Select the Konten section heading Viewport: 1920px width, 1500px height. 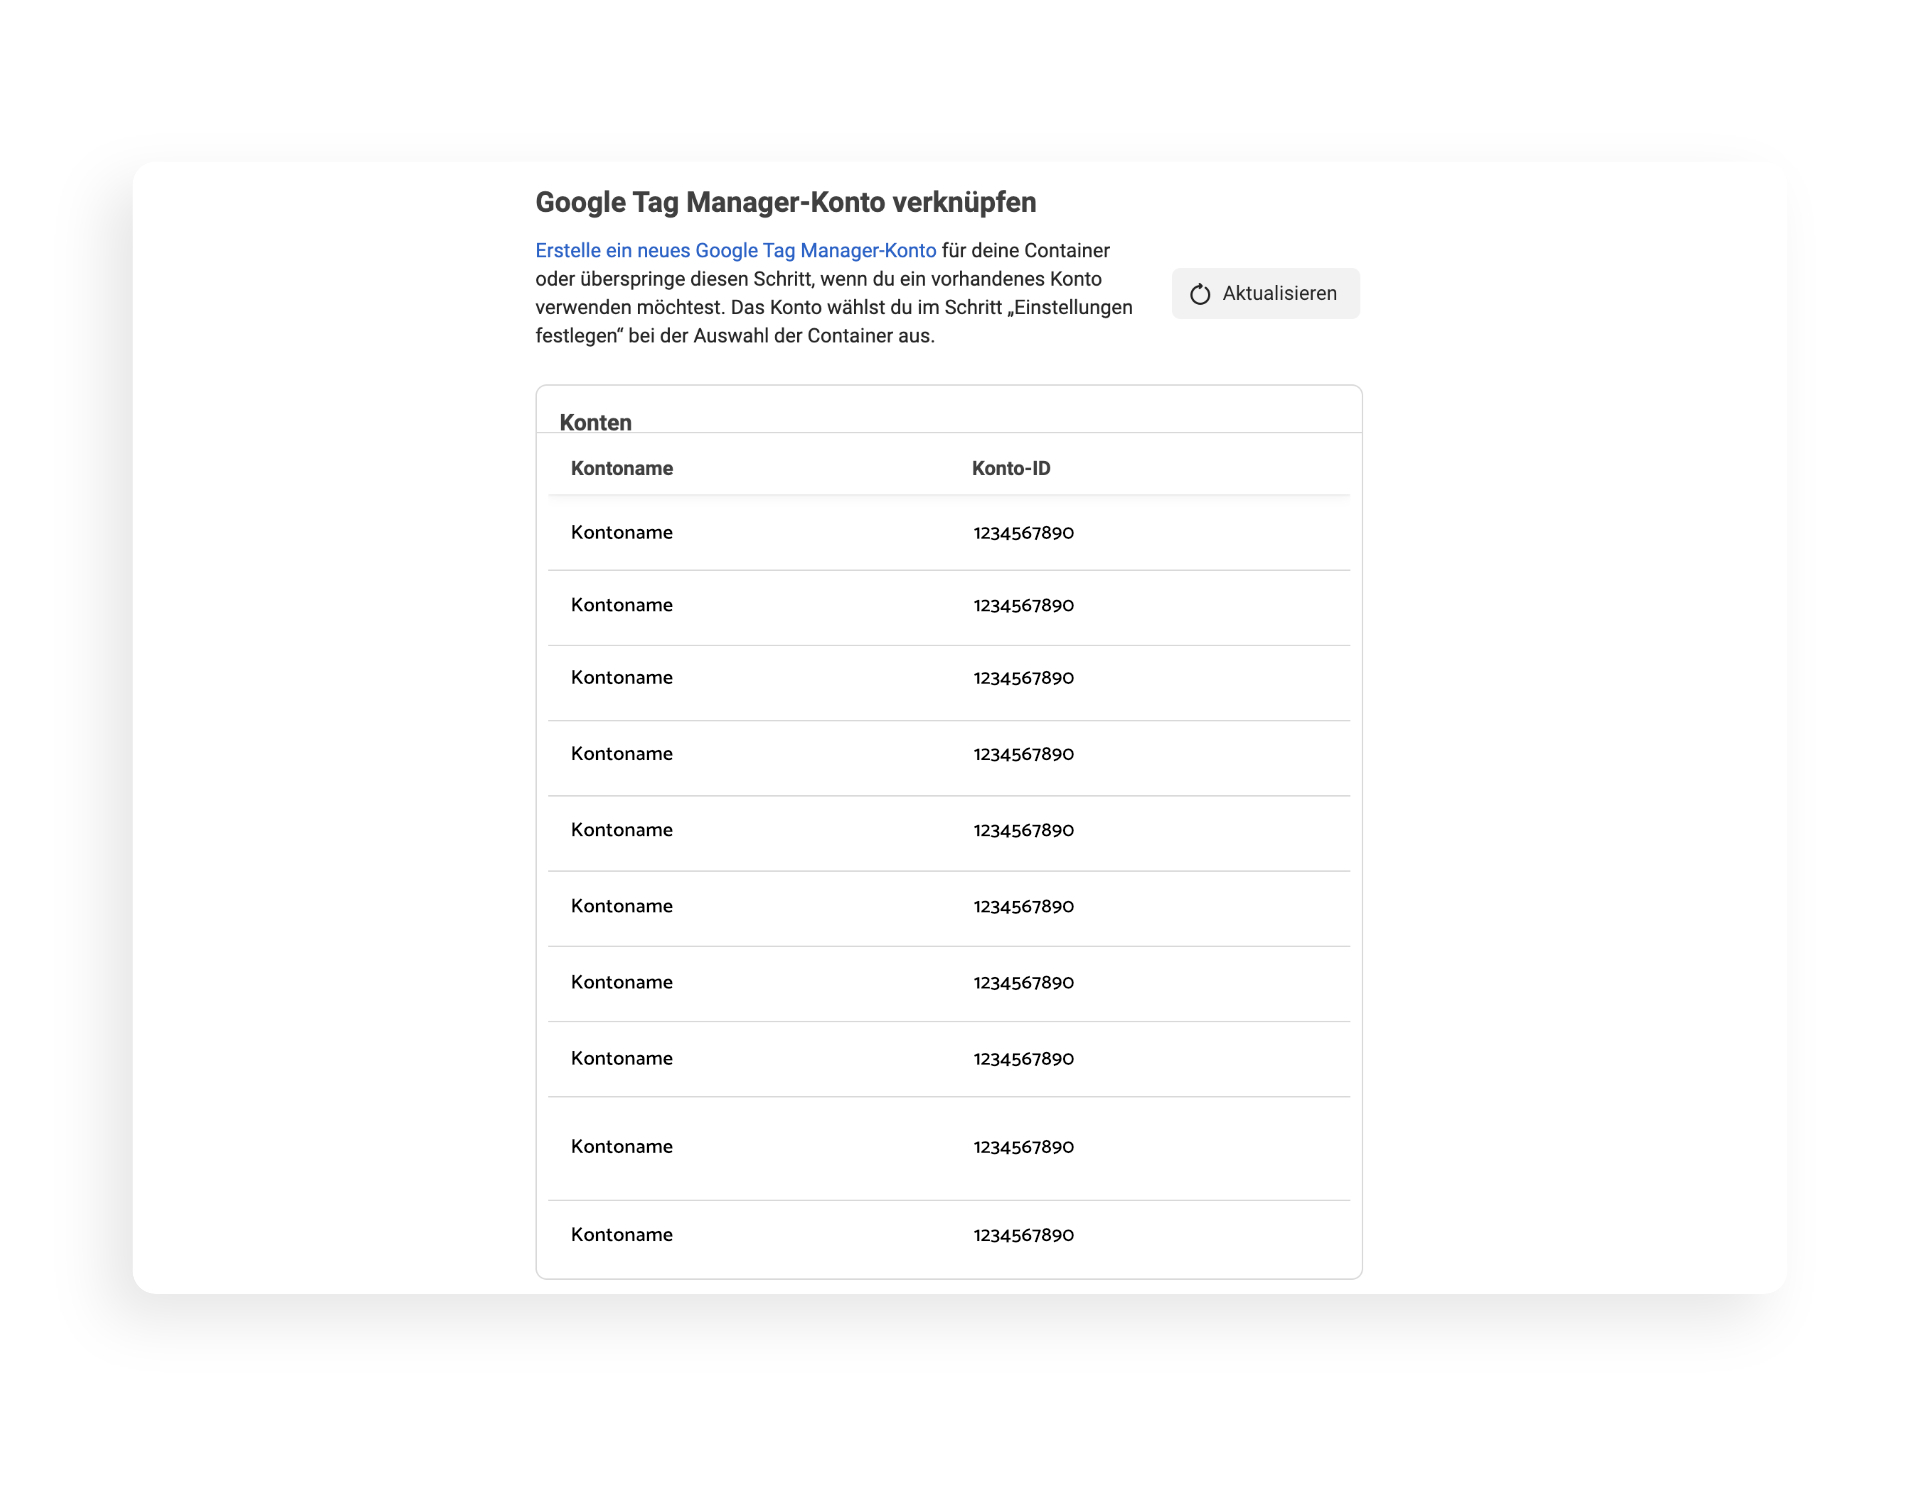tap(596, 423)
